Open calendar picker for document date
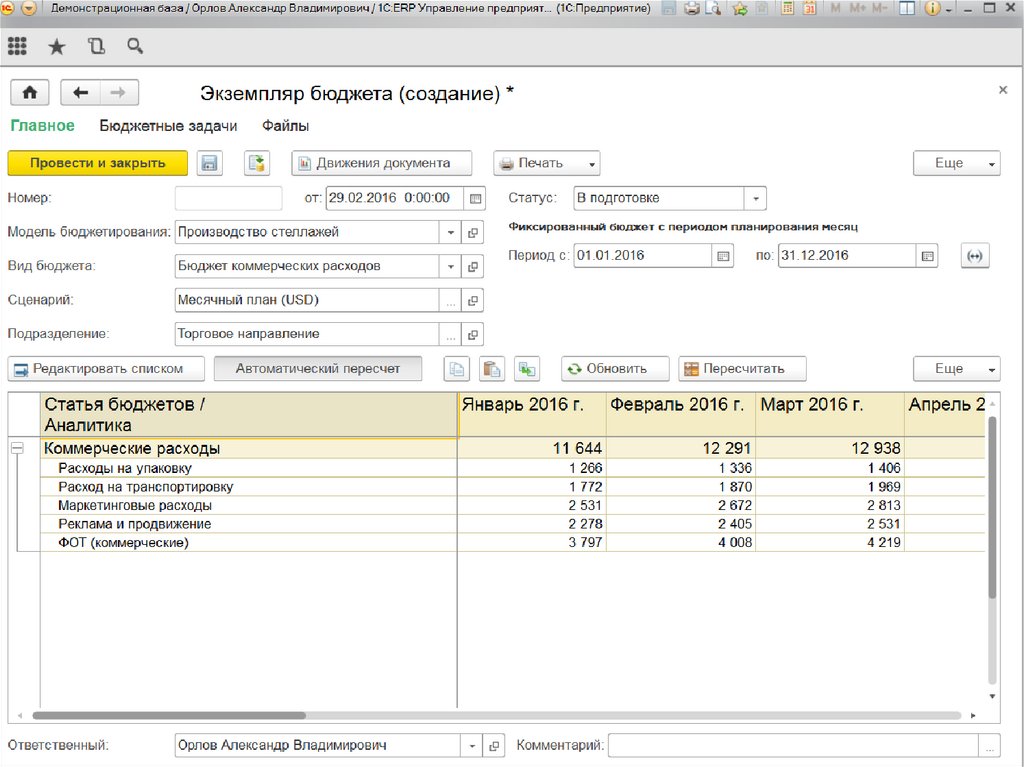The height and width of the screenshot is (767, 1024). (476, 198)
